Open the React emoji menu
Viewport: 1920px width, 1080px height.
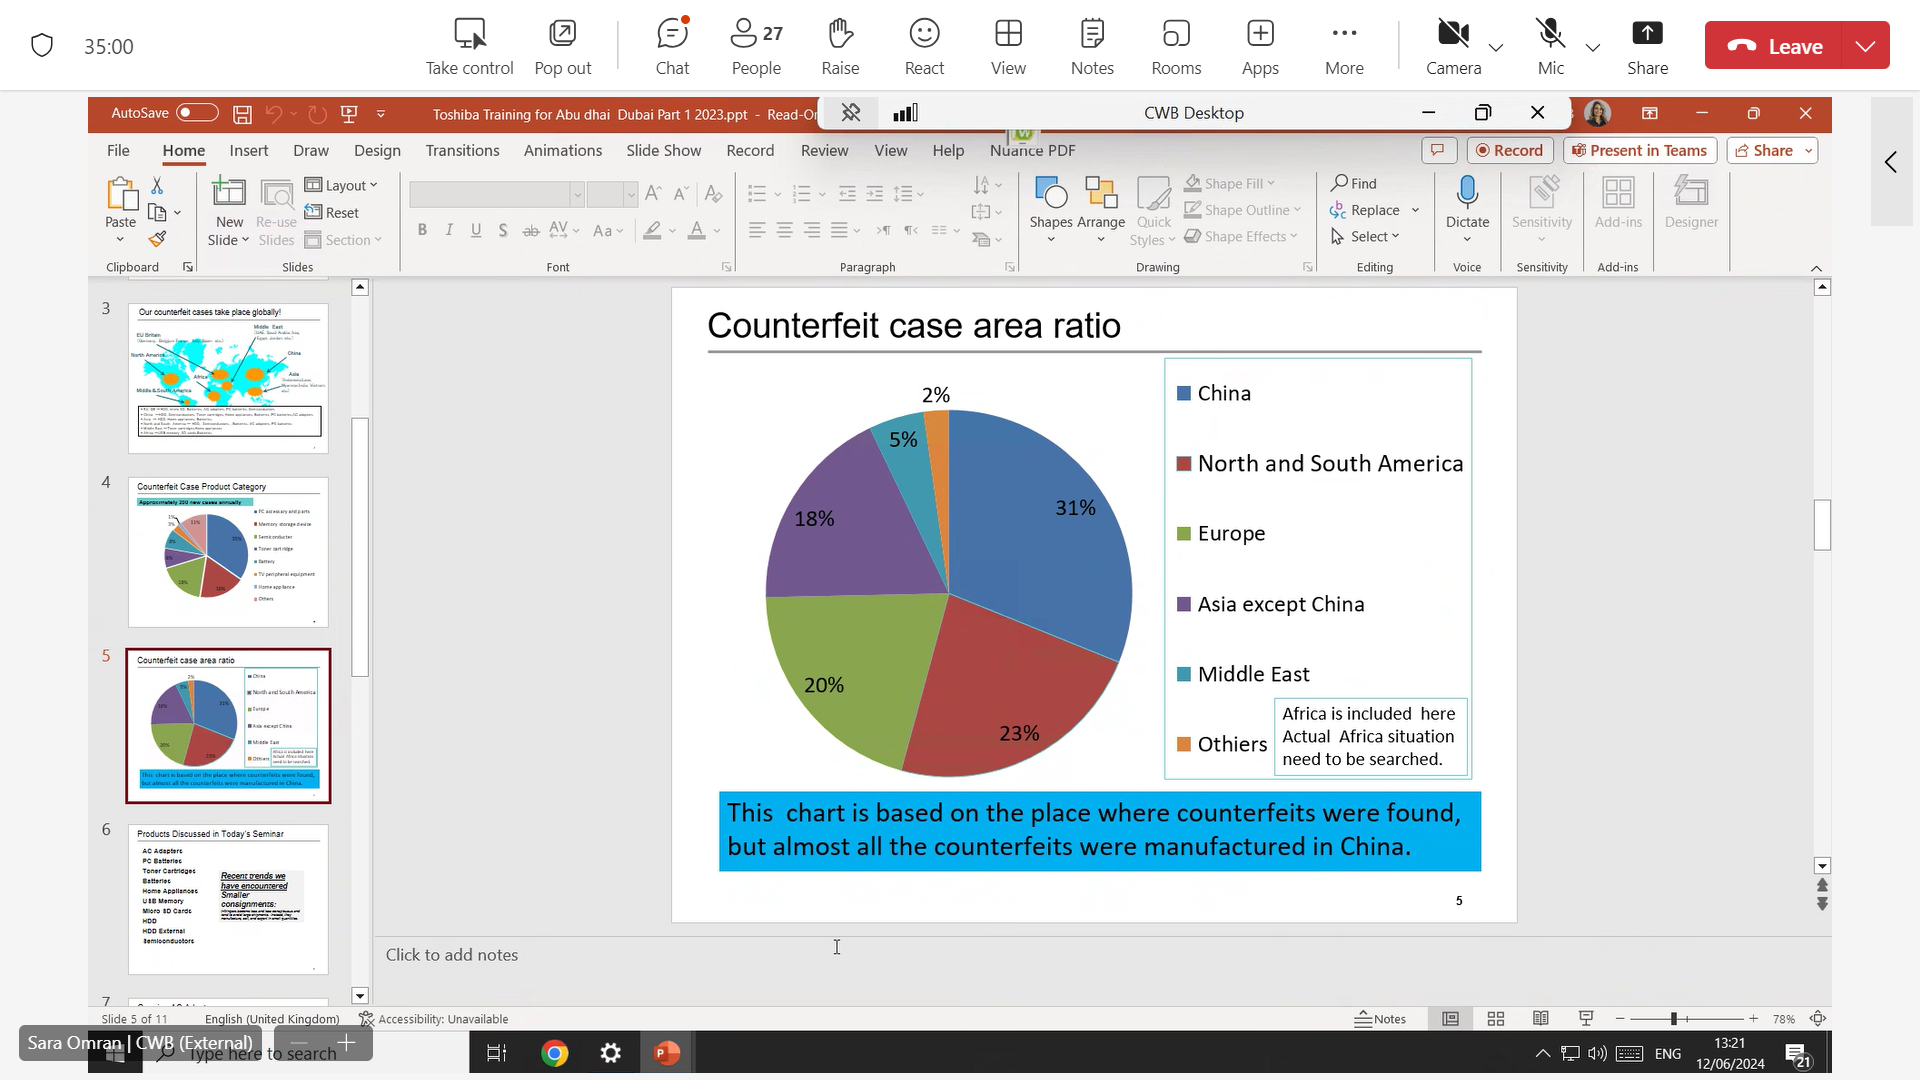[924, 46]
